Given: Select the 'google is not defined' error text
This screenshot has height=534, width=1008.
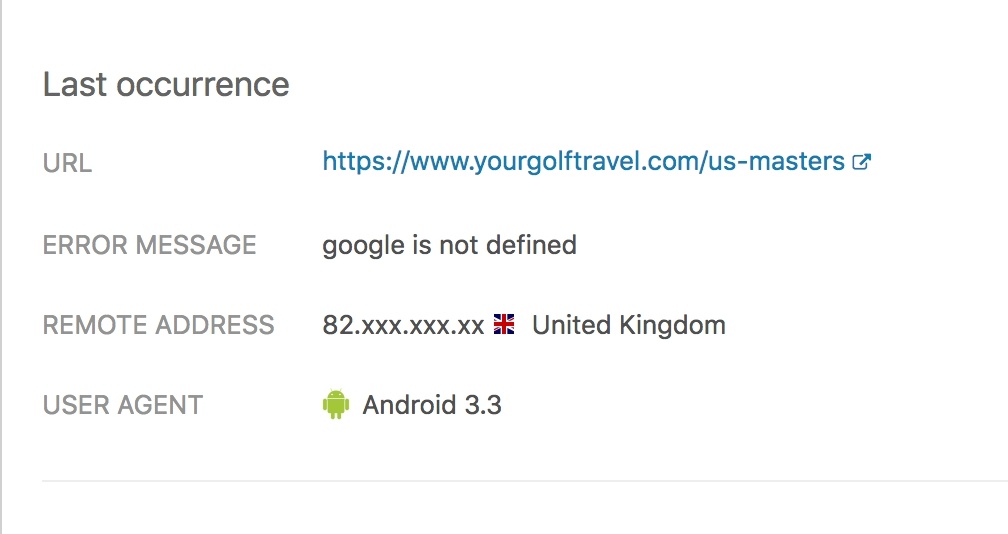Looking at the screenshot, I should (449, 245).
